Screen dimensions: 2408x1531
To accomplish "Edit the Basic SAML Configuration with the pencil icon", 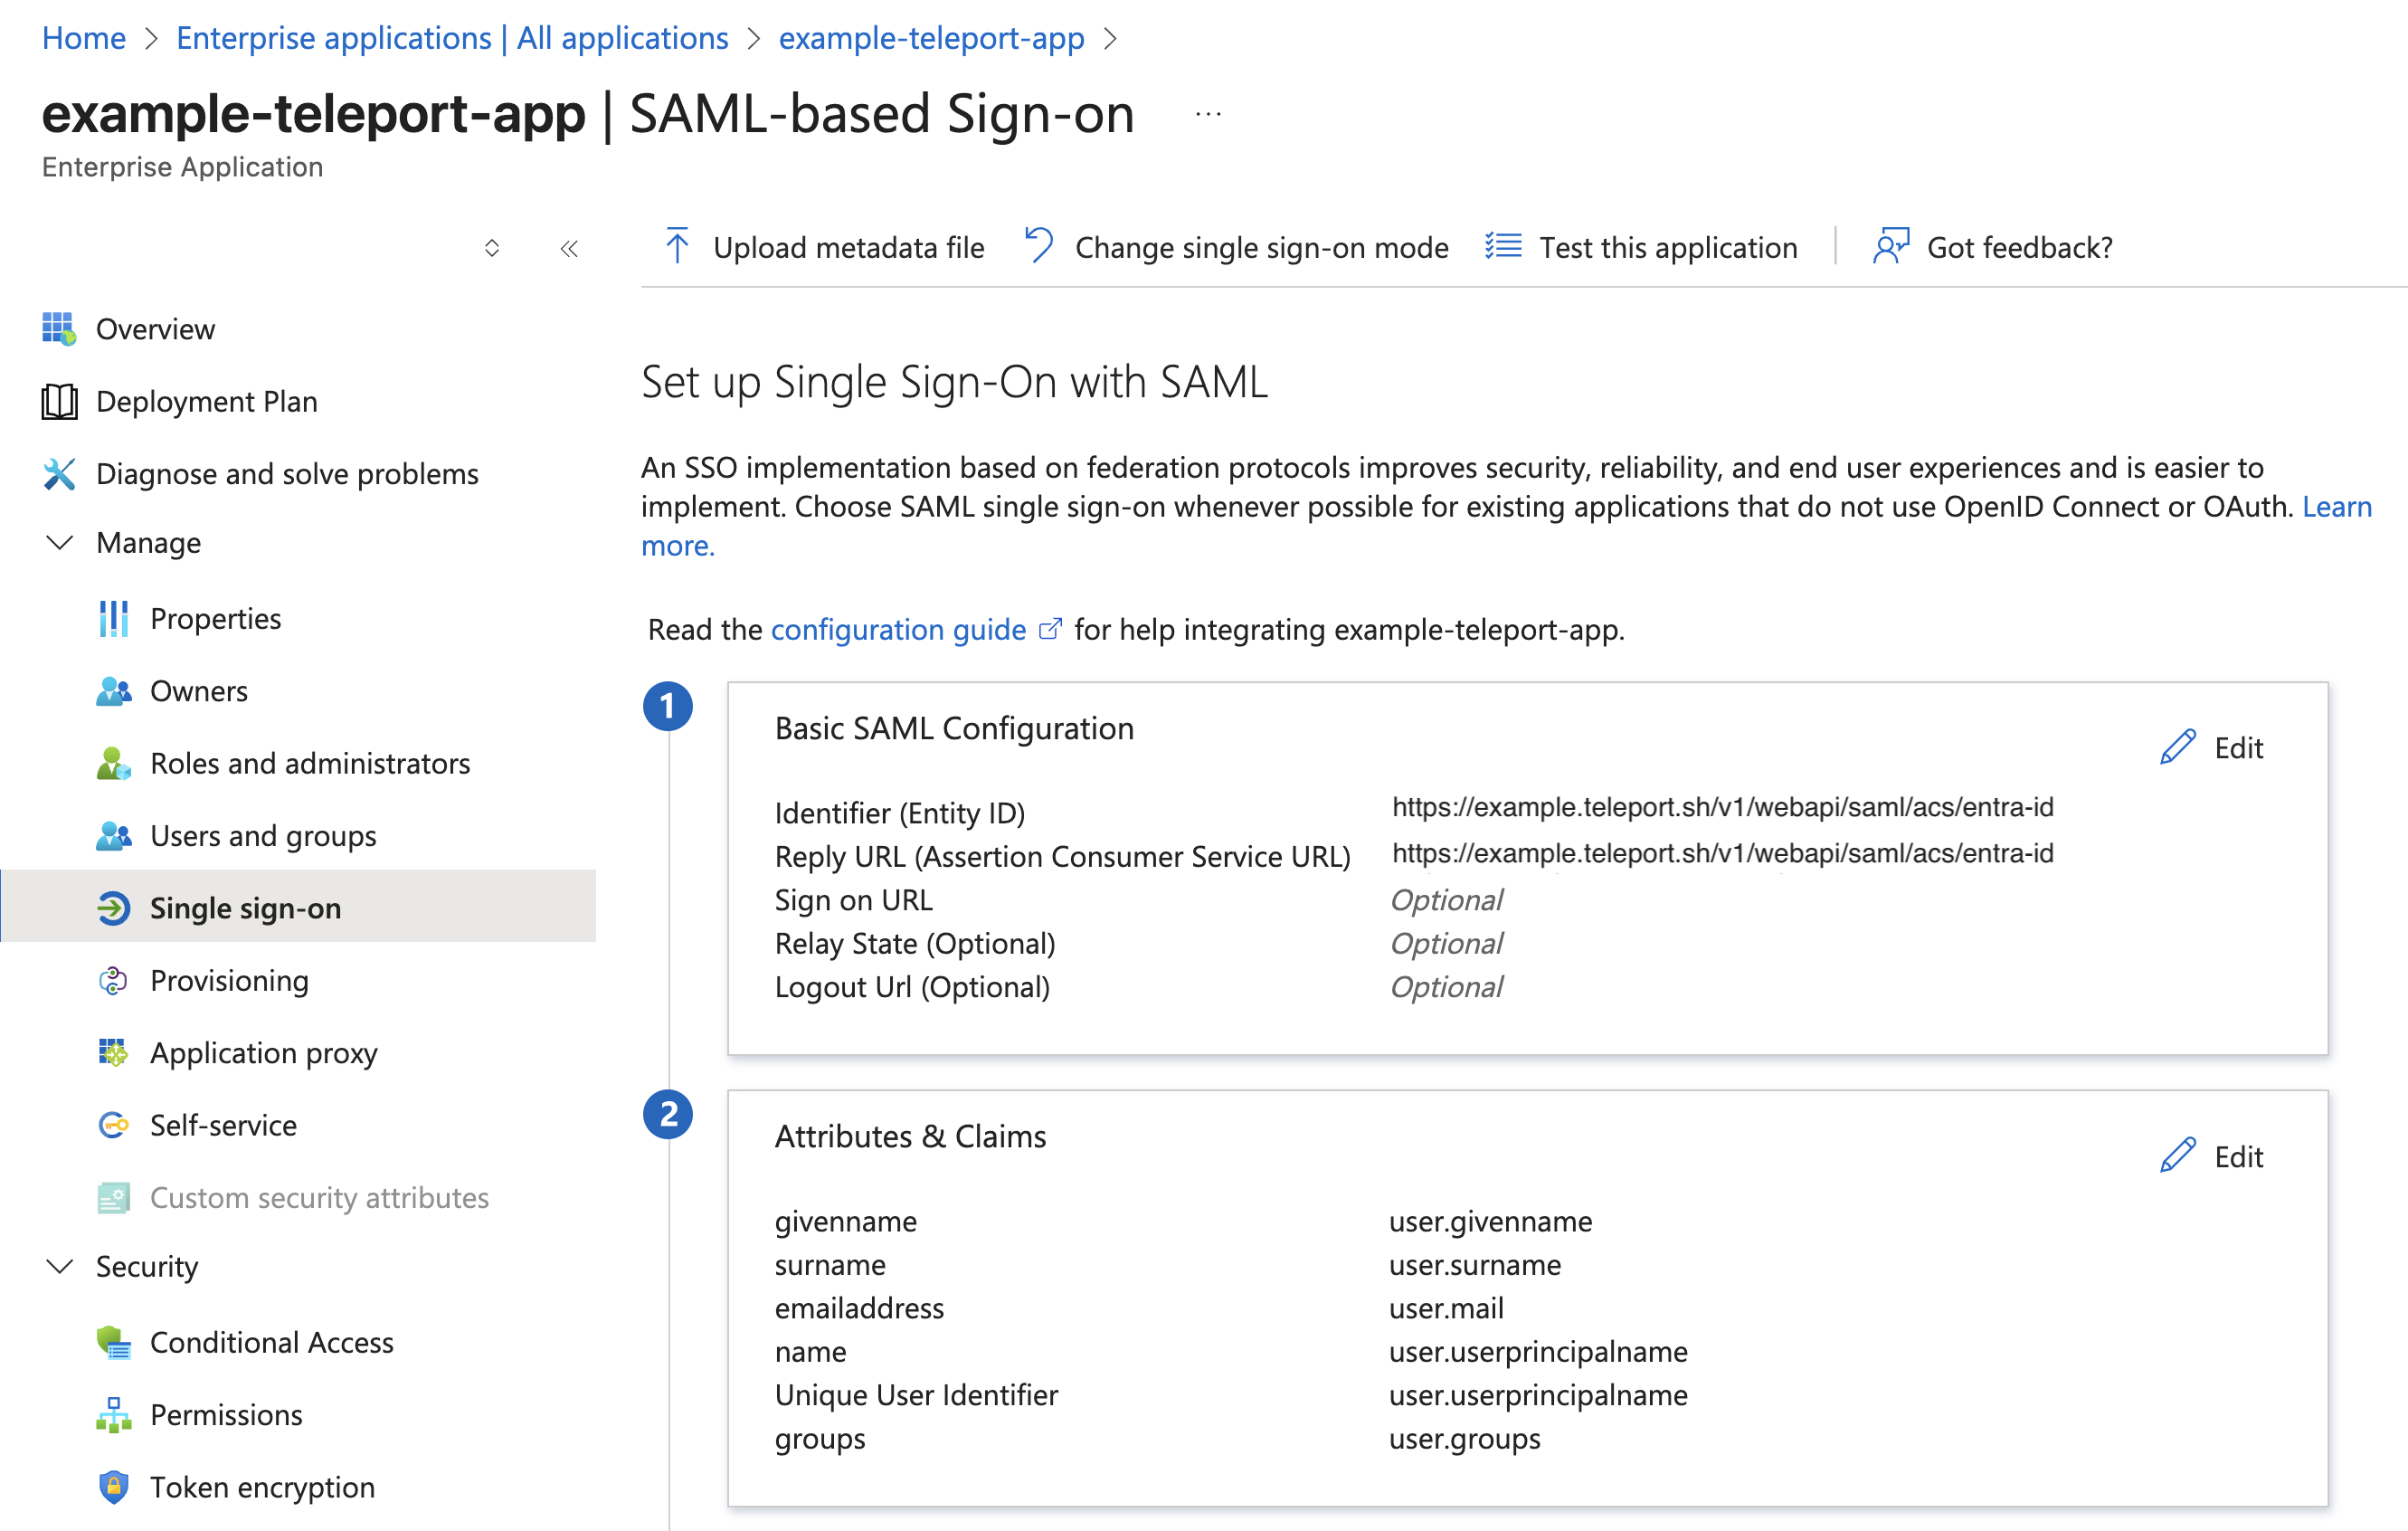I will [2213, 747].
